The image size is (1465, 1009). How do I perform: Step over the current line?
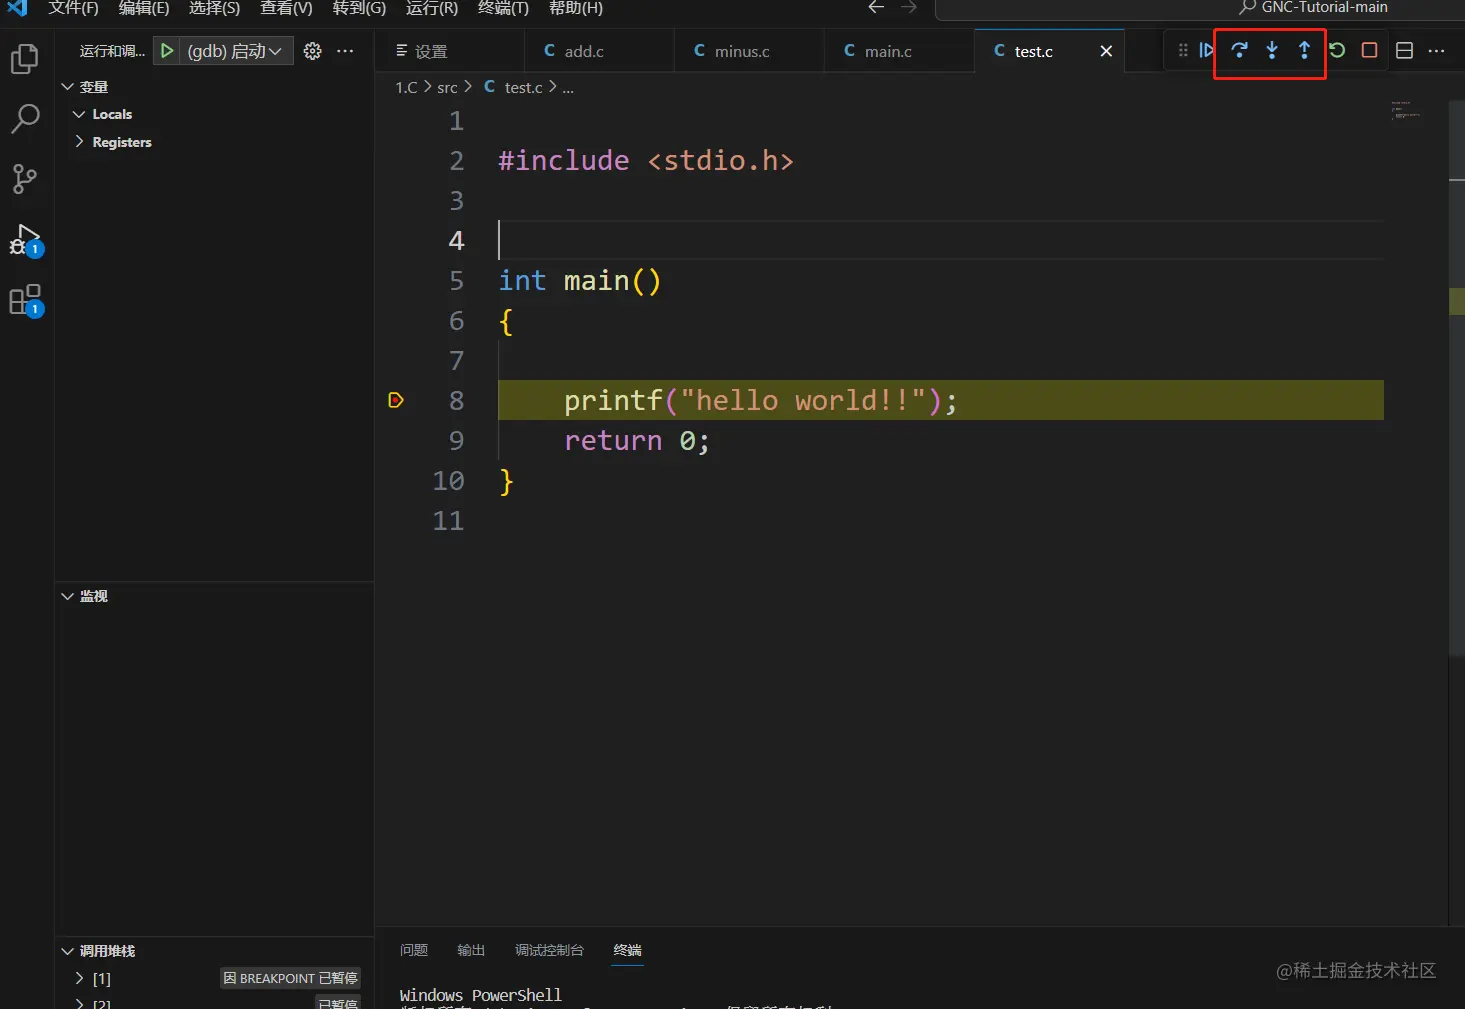click(1239, 50)
